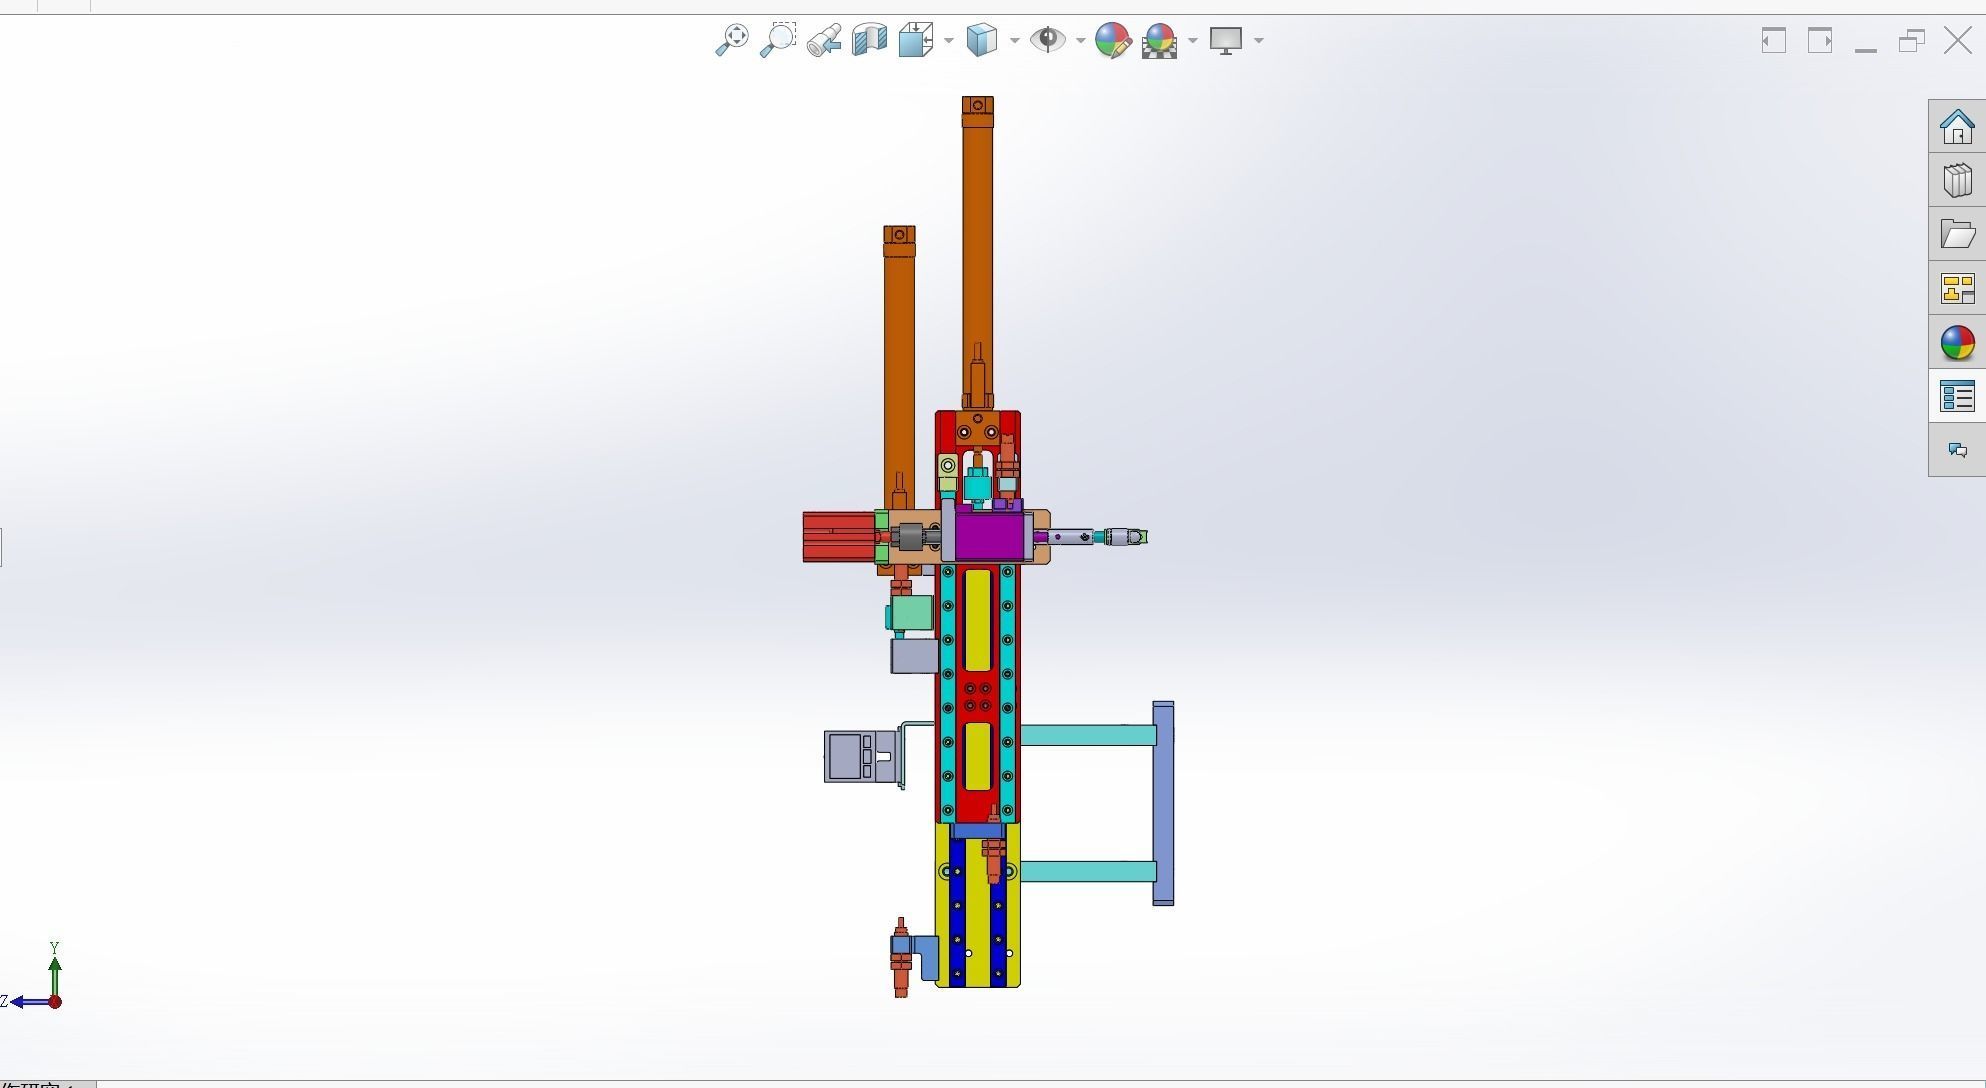This screenshot has height=1088, width=1986.
Task: Open the Appearances and Scenes sphere tab
Action: (x=1957, y=343)
